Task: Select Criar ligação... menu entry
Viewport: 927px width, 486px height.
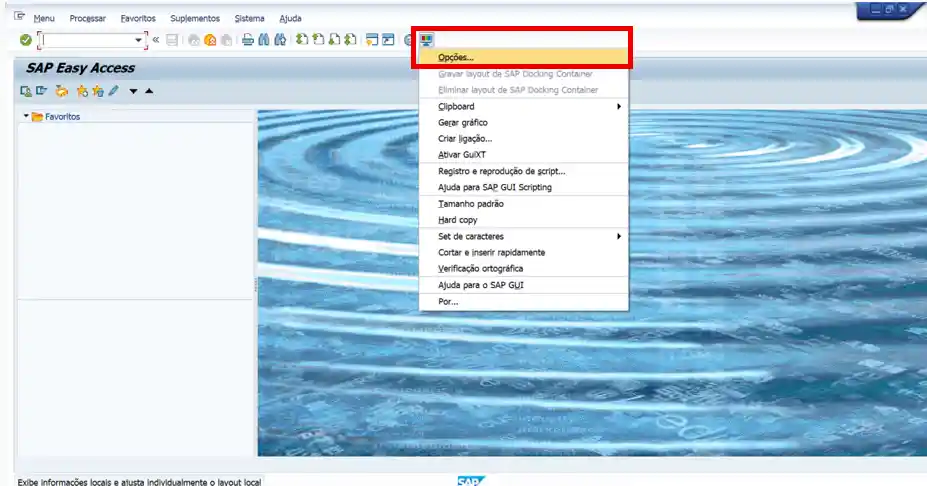Action: point(524,138)
